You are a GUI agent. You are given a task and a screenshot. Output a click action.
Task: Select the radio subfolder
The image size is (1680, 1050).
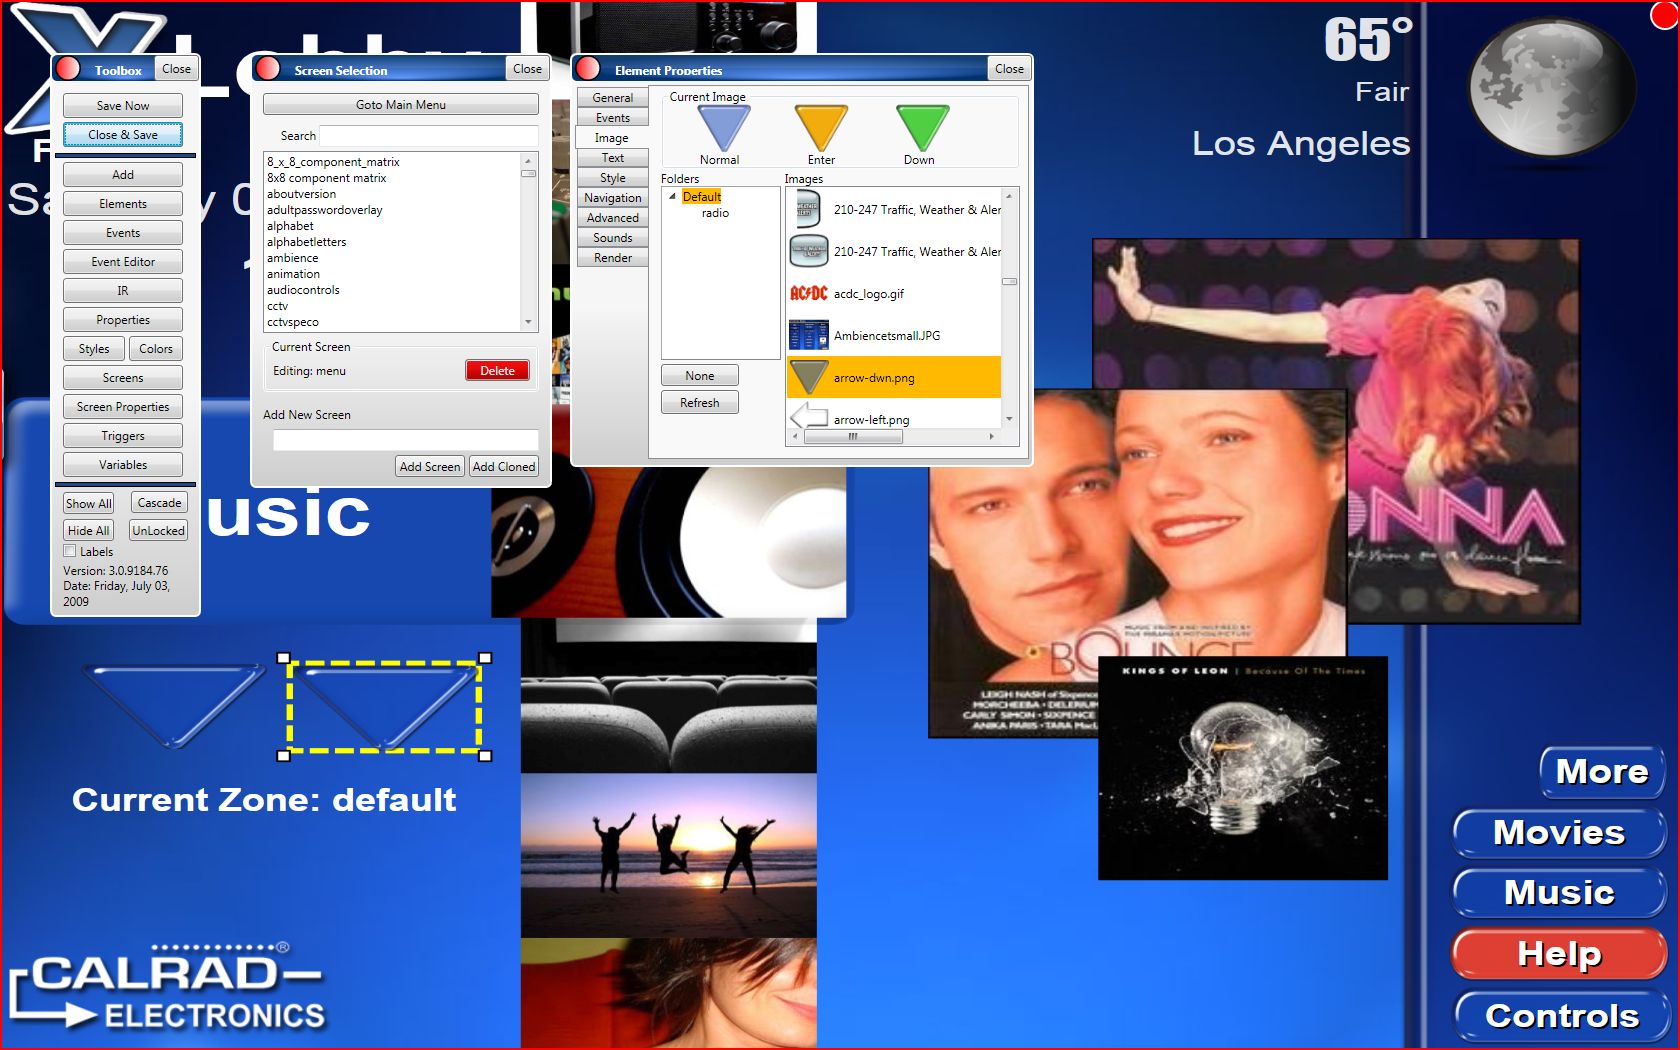715,213
